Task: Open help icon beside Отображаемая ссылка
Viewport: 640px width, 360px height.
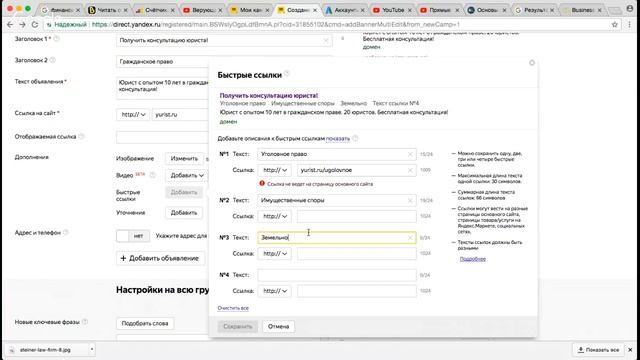Action: pyautogui.click(x=81, y=136)
